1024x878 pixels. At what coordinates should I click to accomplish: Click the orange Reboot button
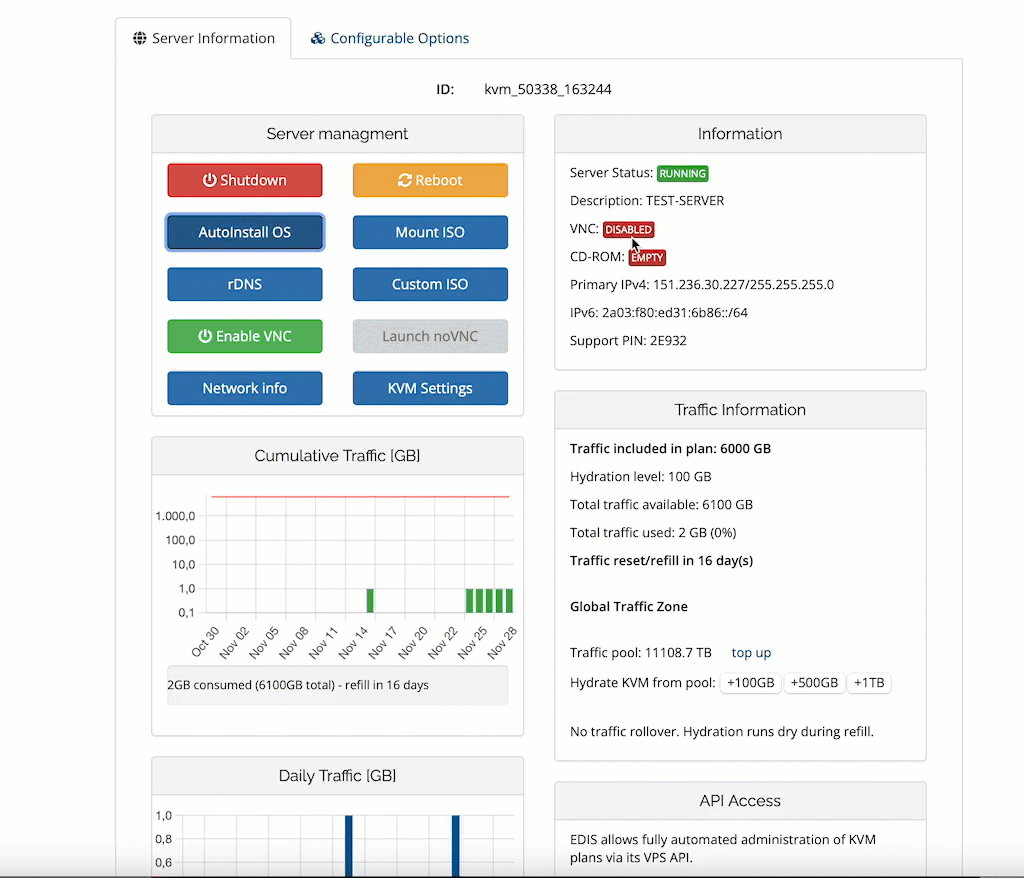click(430, 180)
